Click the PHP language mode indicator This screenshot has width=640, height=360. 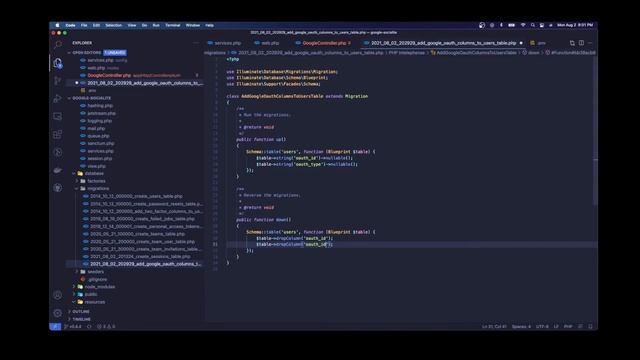568,327
